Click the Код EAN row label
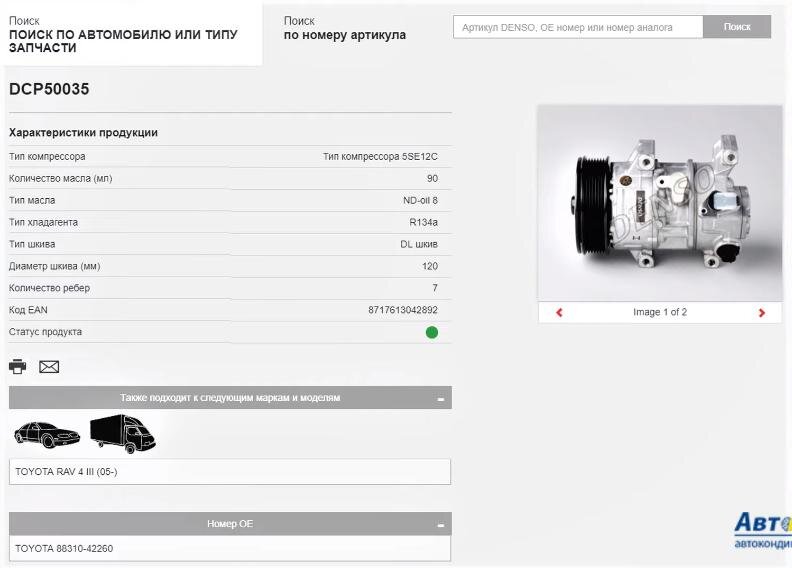 tap(28, 310)
